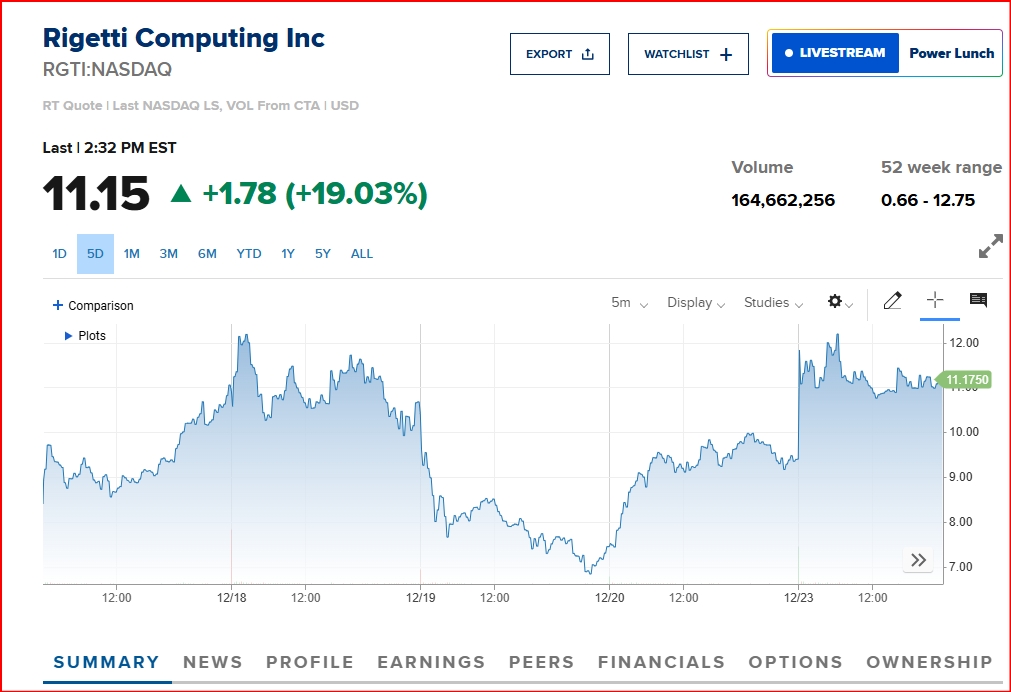Click Export with share icon
This screenshot has width=1011, height=692.
(x=560, y=54)
